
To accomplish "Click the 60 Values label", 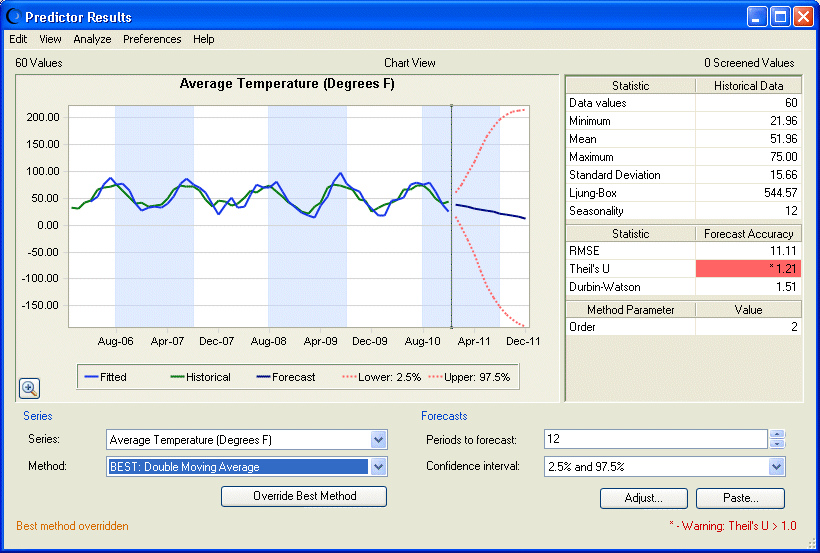I will coord(39,63).
